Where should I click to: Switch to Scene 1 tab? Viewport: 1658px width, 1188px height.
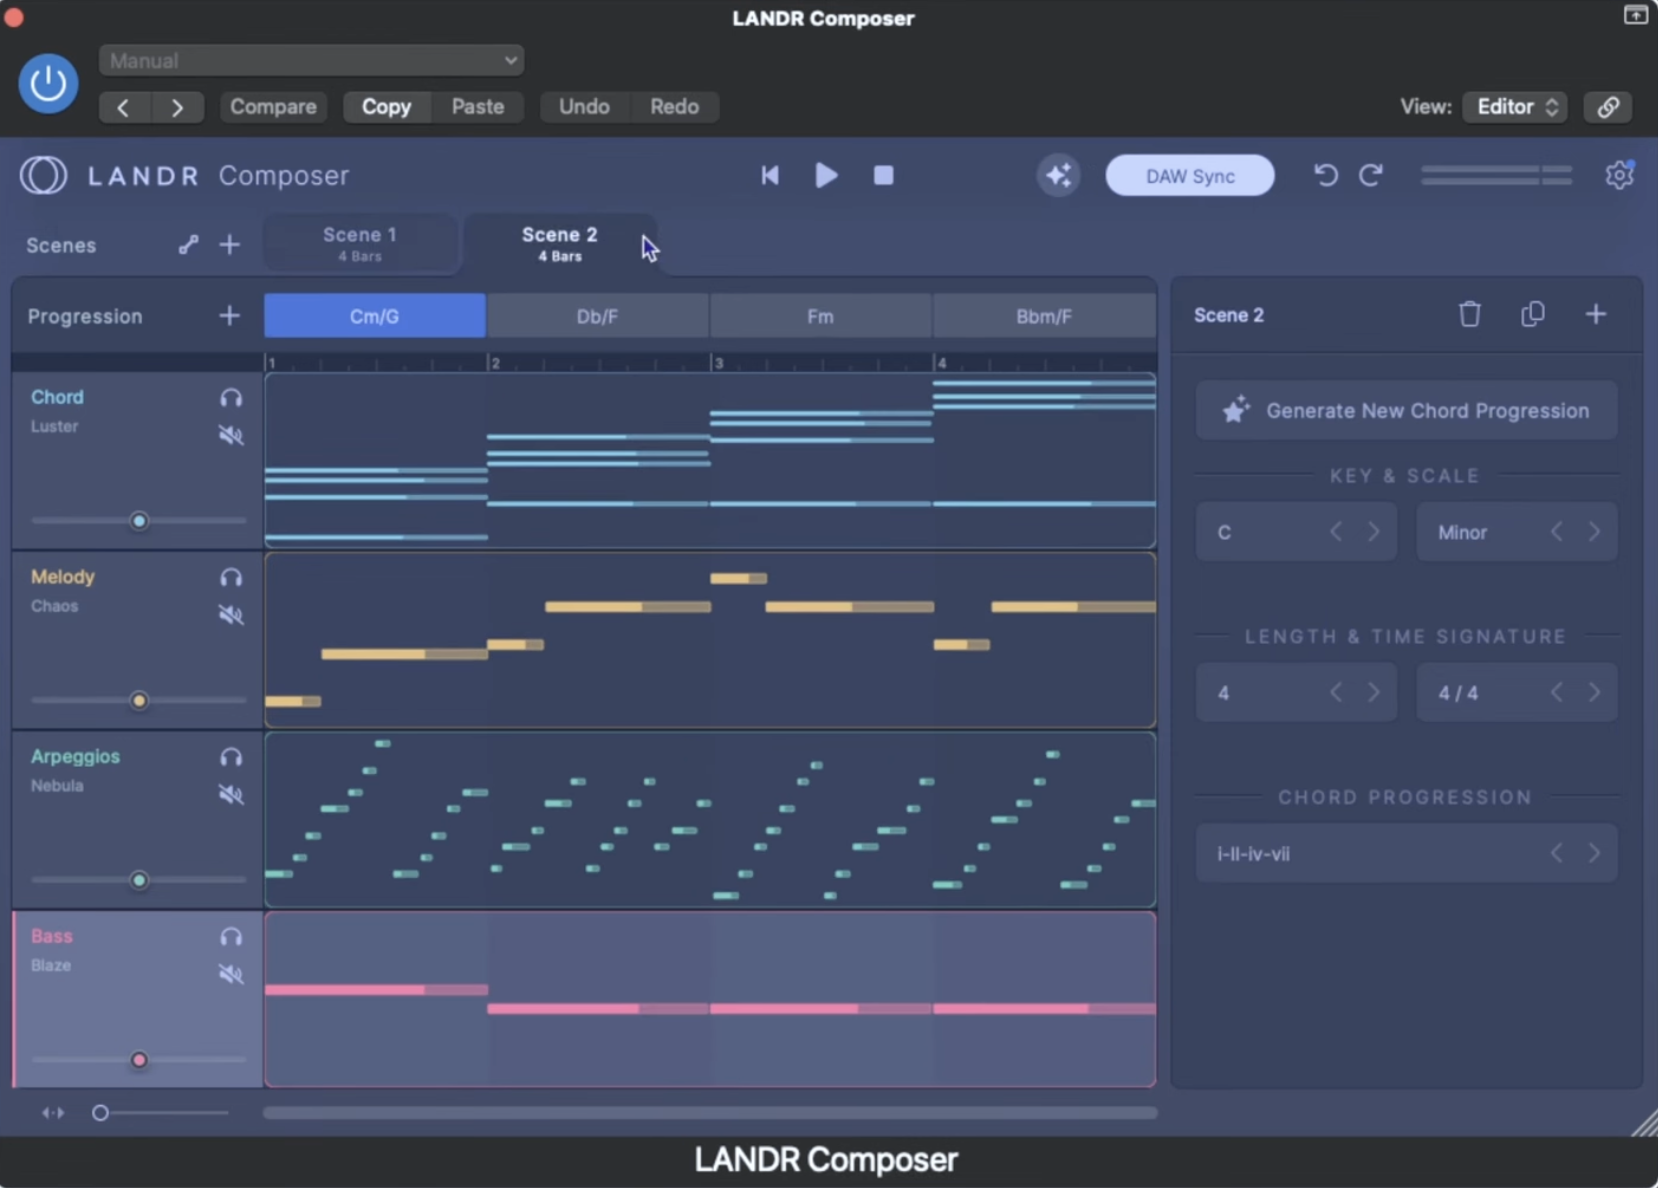tap(360, 244)
